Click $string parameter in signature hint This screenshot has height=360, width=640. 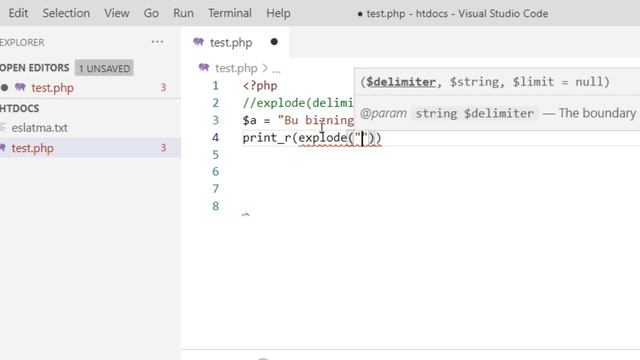pyautogui.click(x=474, y=82)
